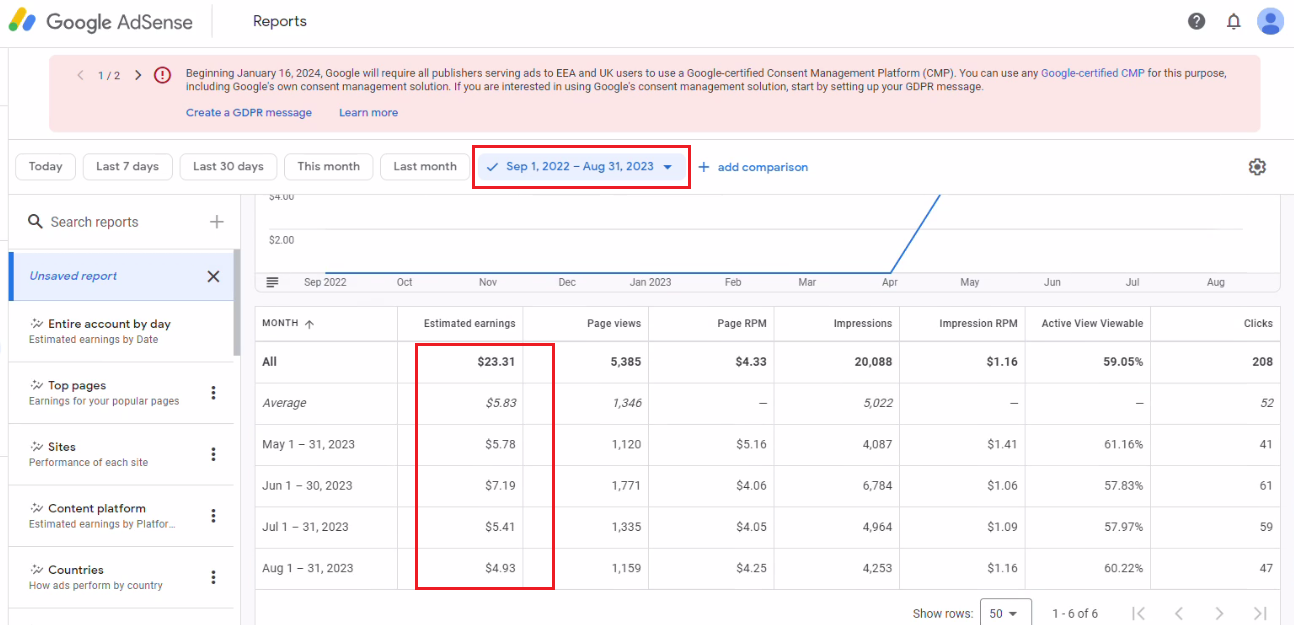Jump to first page of results
1294x625 pixels.
click(1138, 613)
